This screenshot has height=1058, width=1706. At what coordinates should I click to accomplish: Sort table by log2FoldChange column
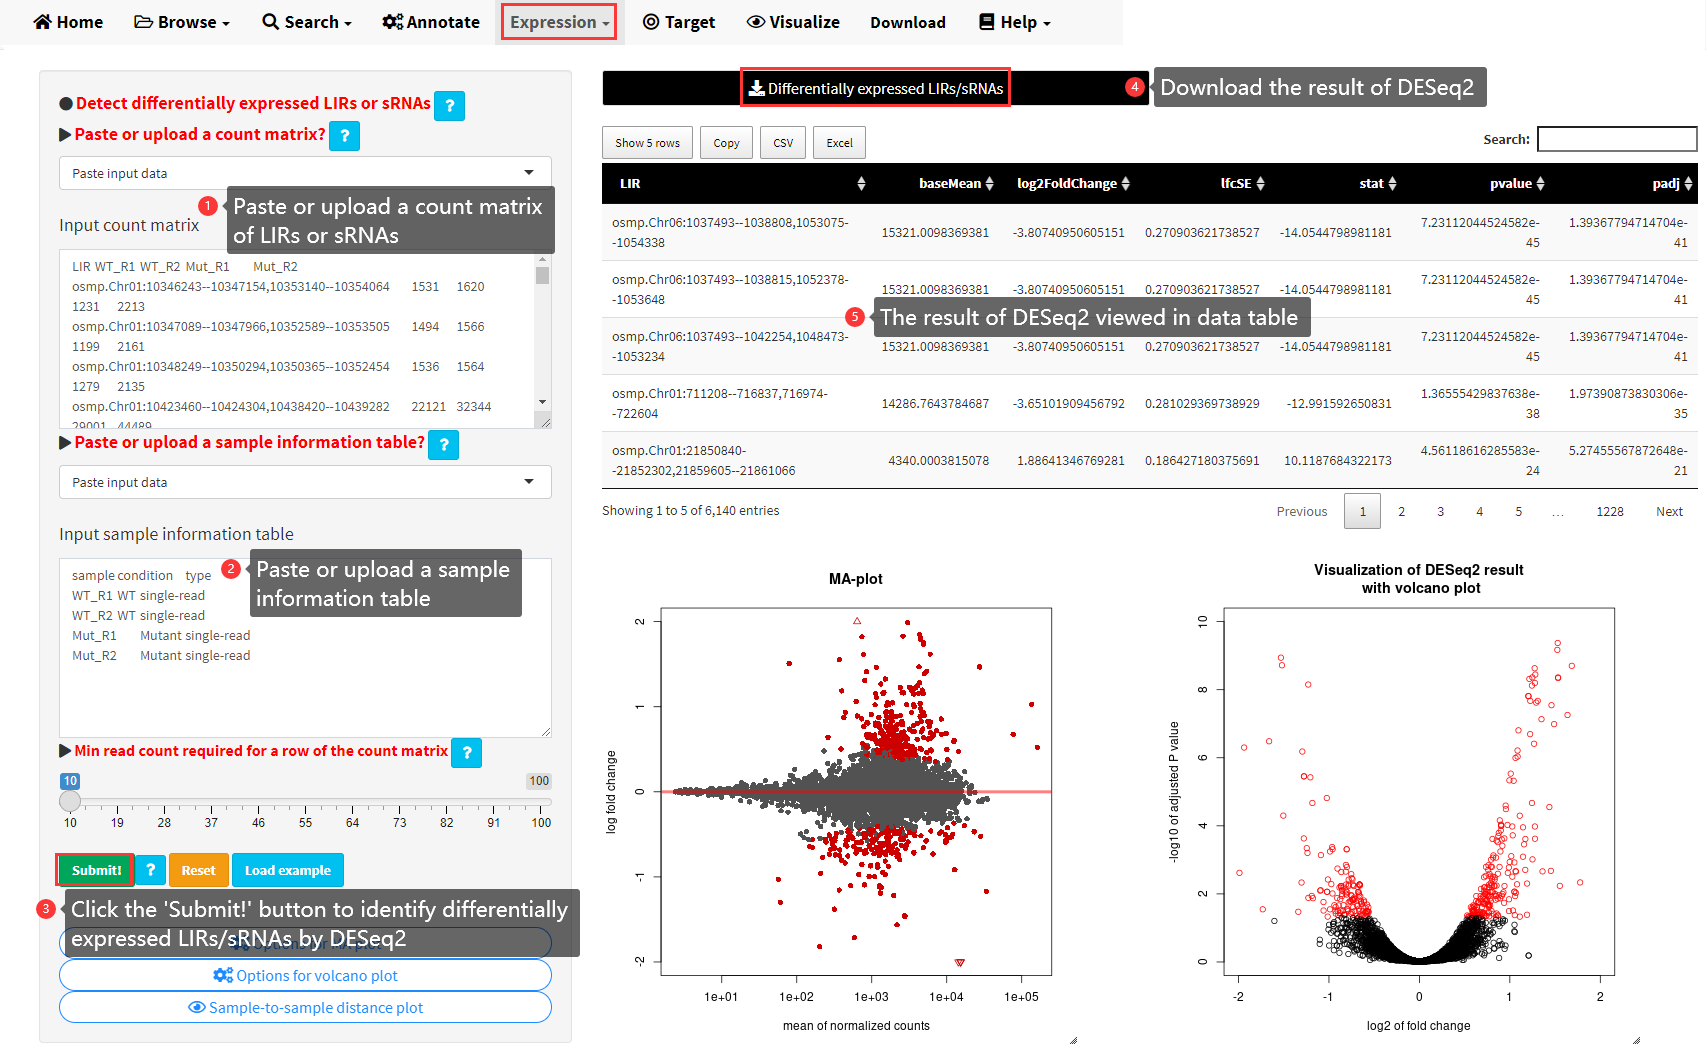(1125, 184)
